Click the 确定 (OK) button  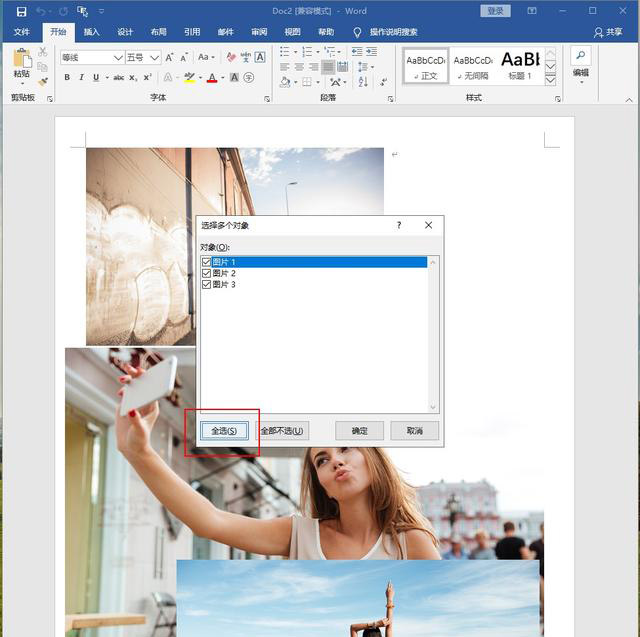pyautogui.click(x=360, y=431)
